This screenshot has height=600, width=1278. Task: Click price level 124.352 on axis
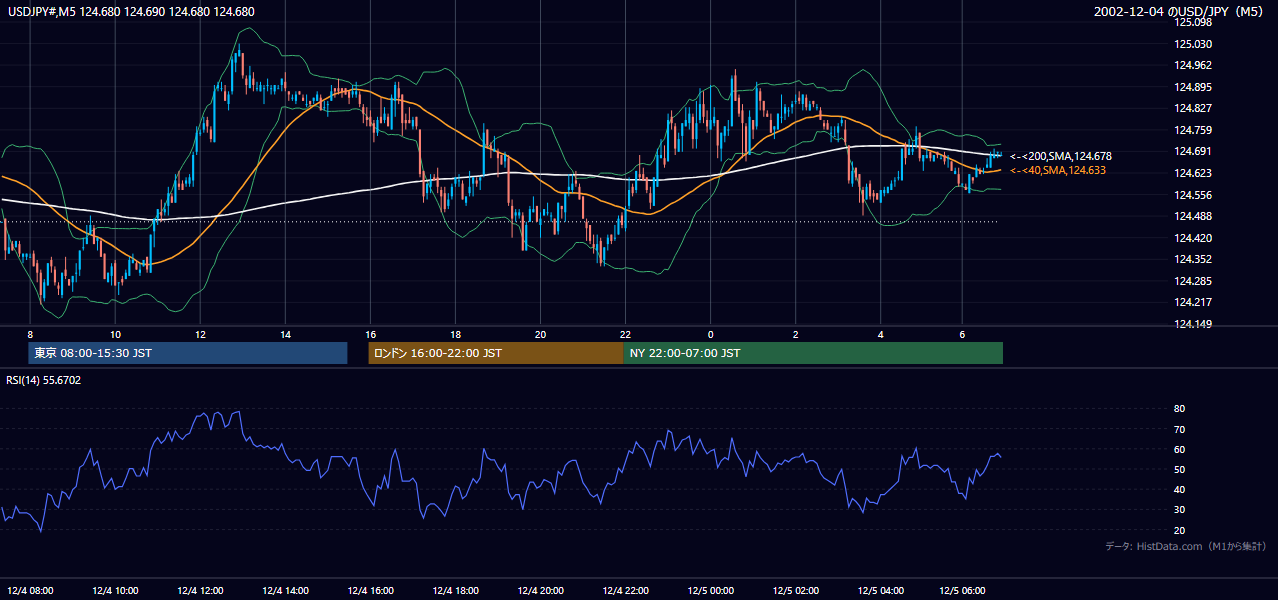tap(1193, 259)
